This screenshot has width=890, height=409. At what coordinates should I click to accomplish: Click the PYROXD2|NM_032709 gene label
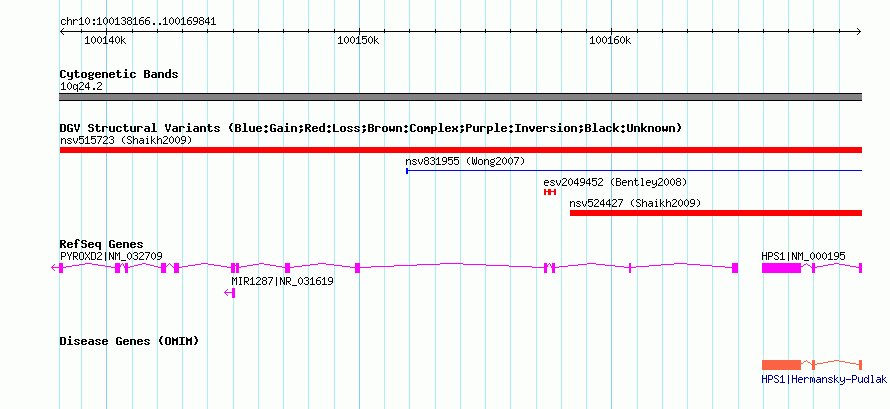111,256
